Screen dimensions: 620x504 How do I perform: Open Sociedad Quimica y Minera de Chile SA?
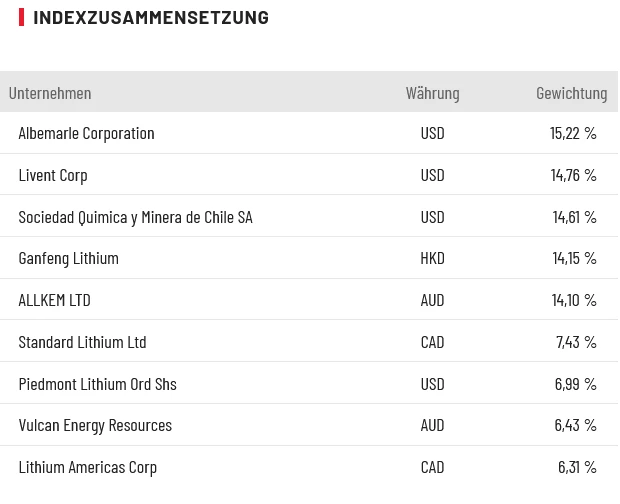click(x=135, y=217)
